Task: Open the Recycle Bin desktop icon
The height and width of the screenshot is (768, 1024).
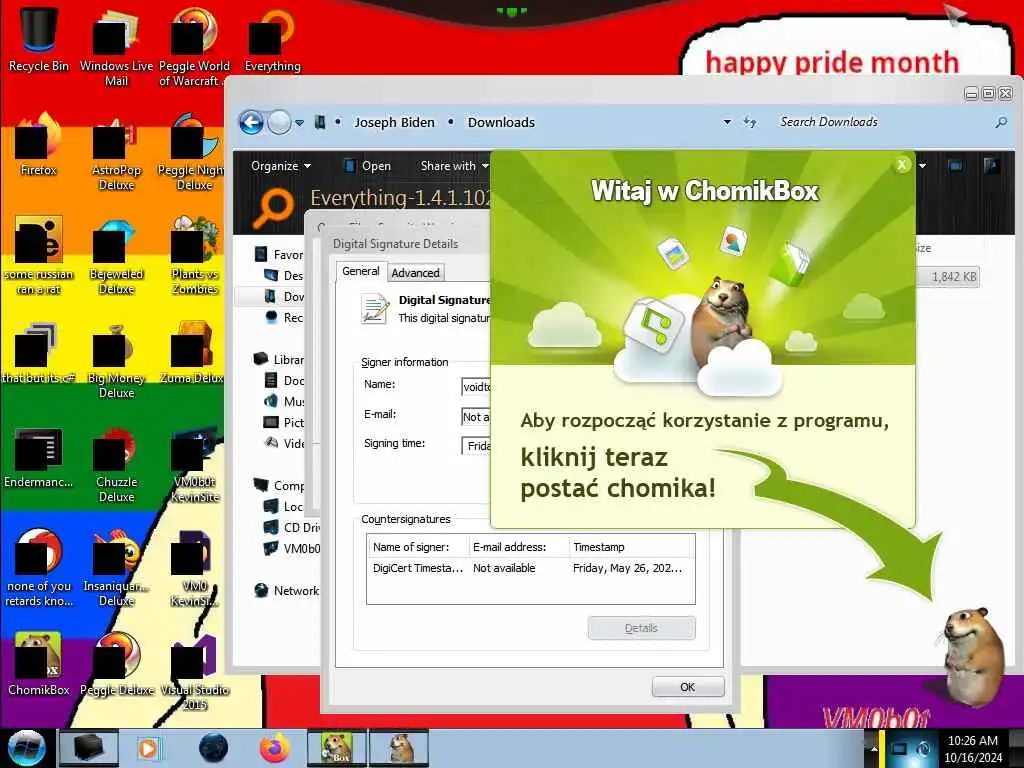Action: (x=39, y=39)
